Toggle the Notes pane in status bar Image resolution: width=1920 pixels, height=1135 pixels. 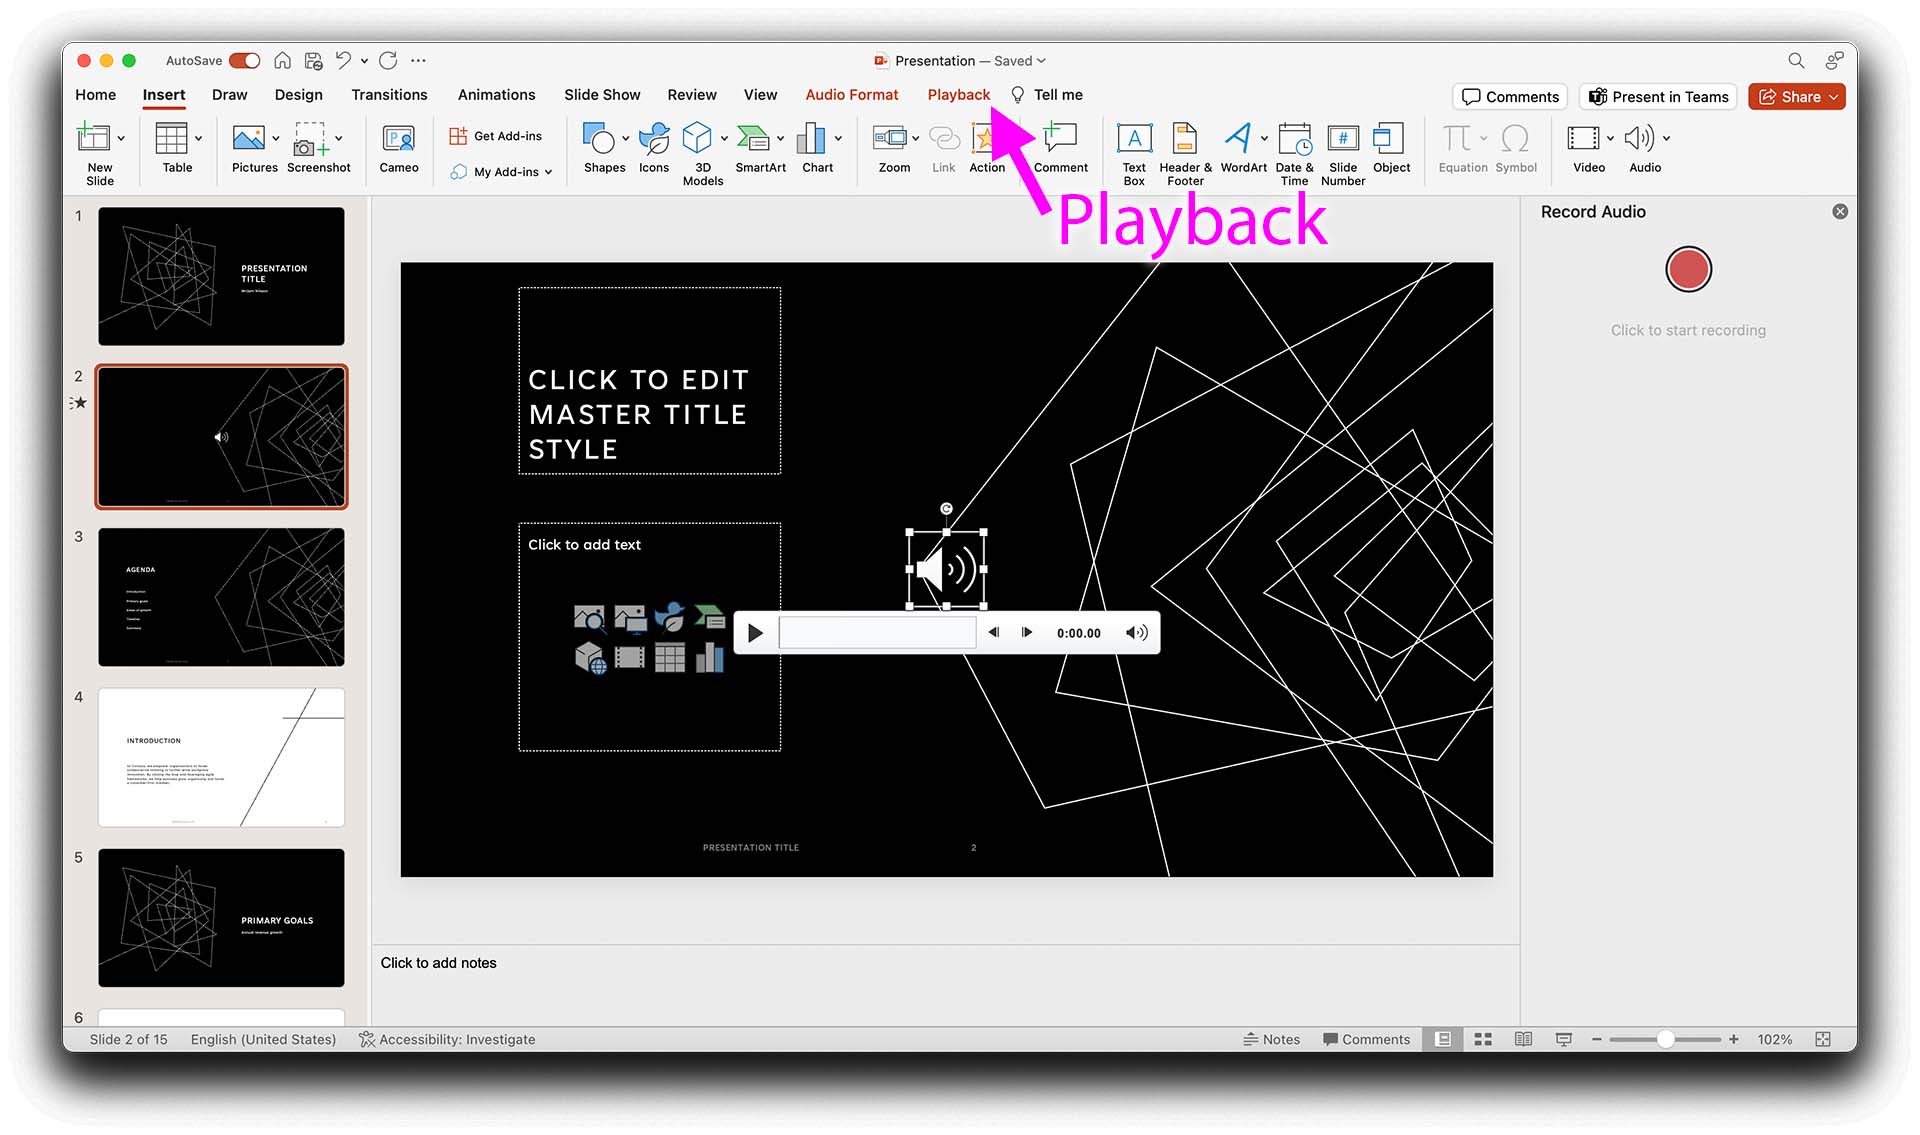click(x=1272, y=1039)
